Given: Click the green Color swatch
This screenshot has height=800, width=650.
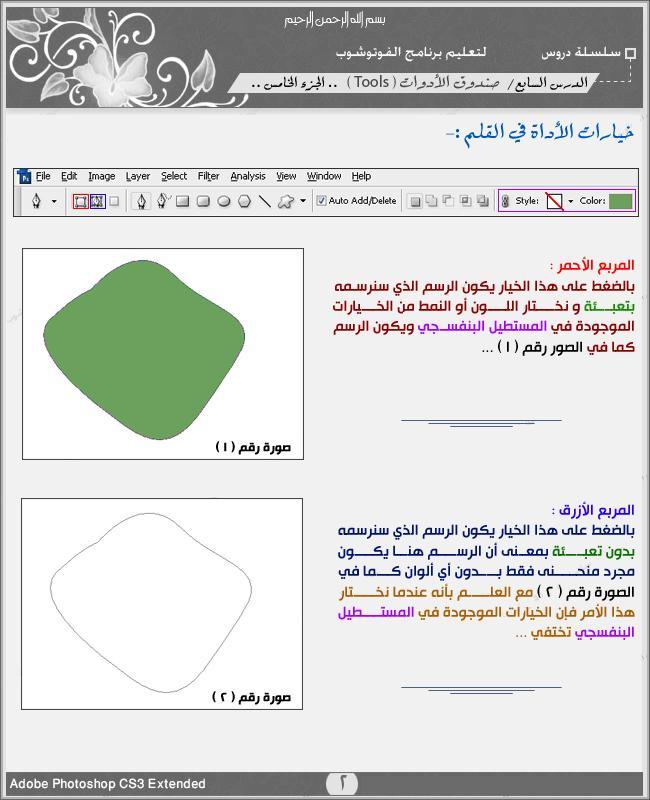Looking at the screenshot, I should pyautogui.click(x=621, y=201).
